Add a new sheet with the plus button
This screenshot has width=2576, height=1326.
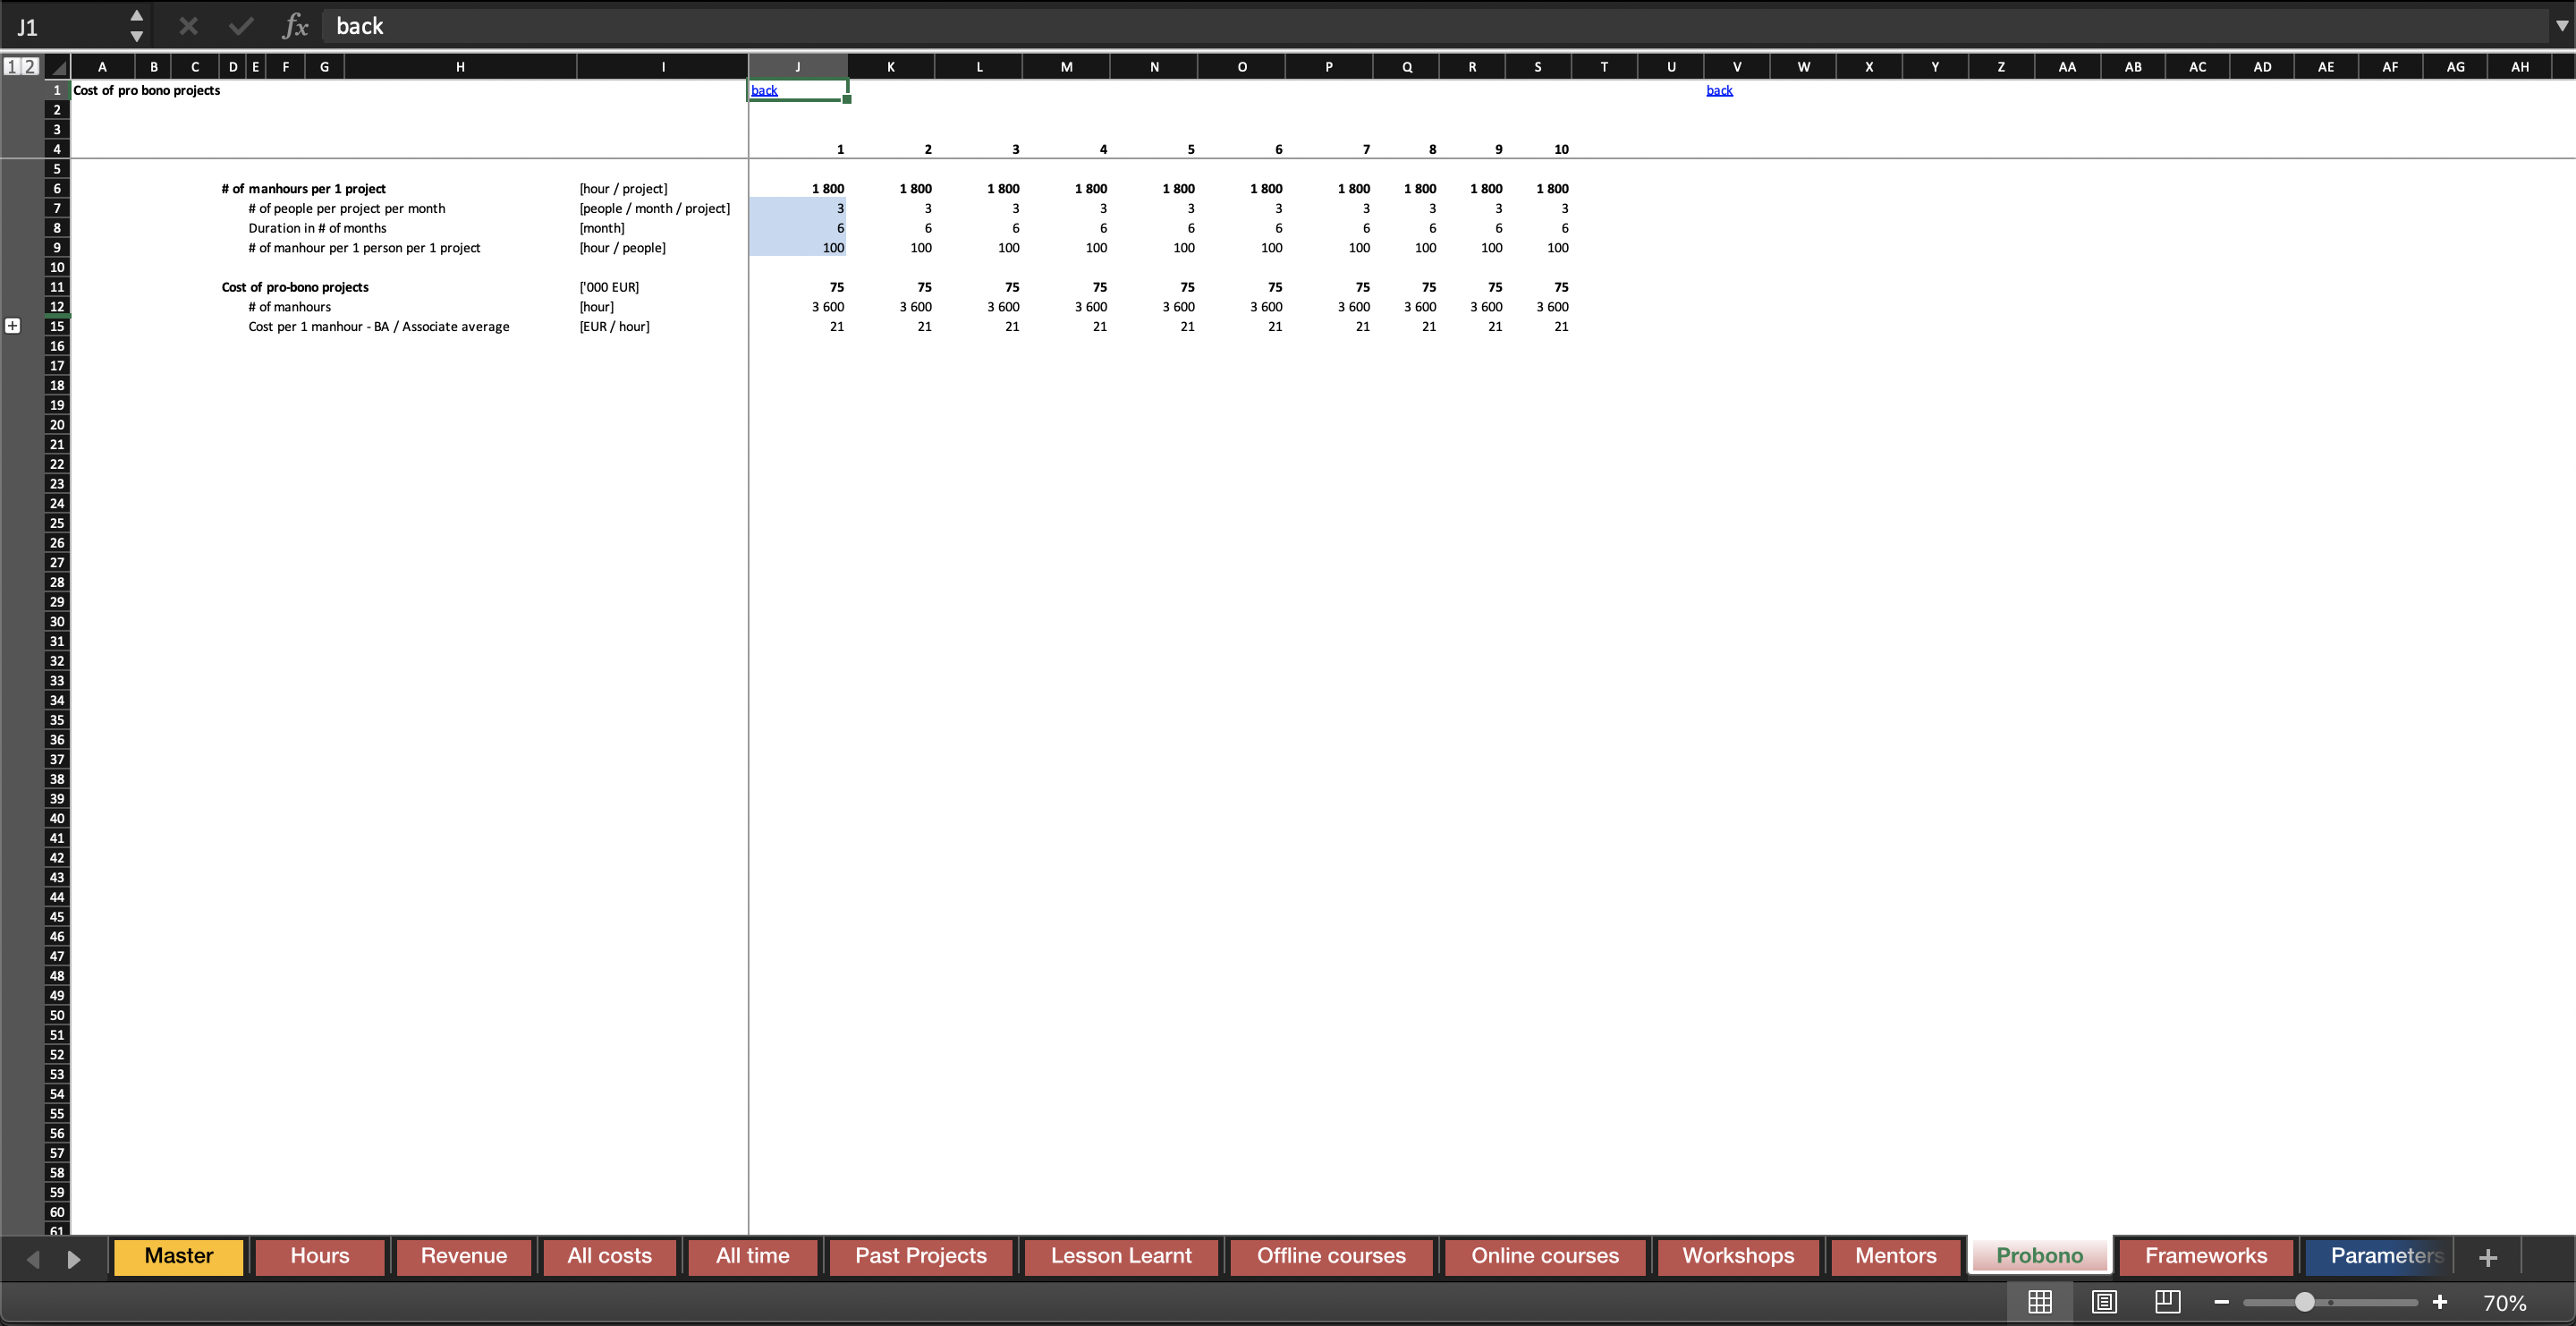tap(2488, 1258)
